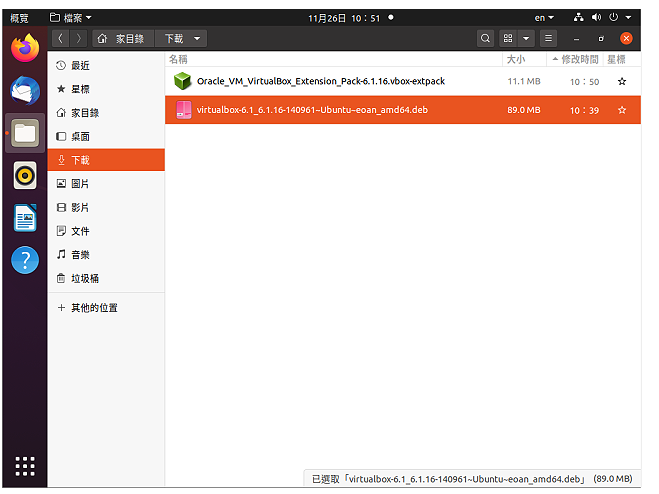Open 桌面 in the sidebar
The width and height of the screenshot is (659, 494).
point(106,136)
